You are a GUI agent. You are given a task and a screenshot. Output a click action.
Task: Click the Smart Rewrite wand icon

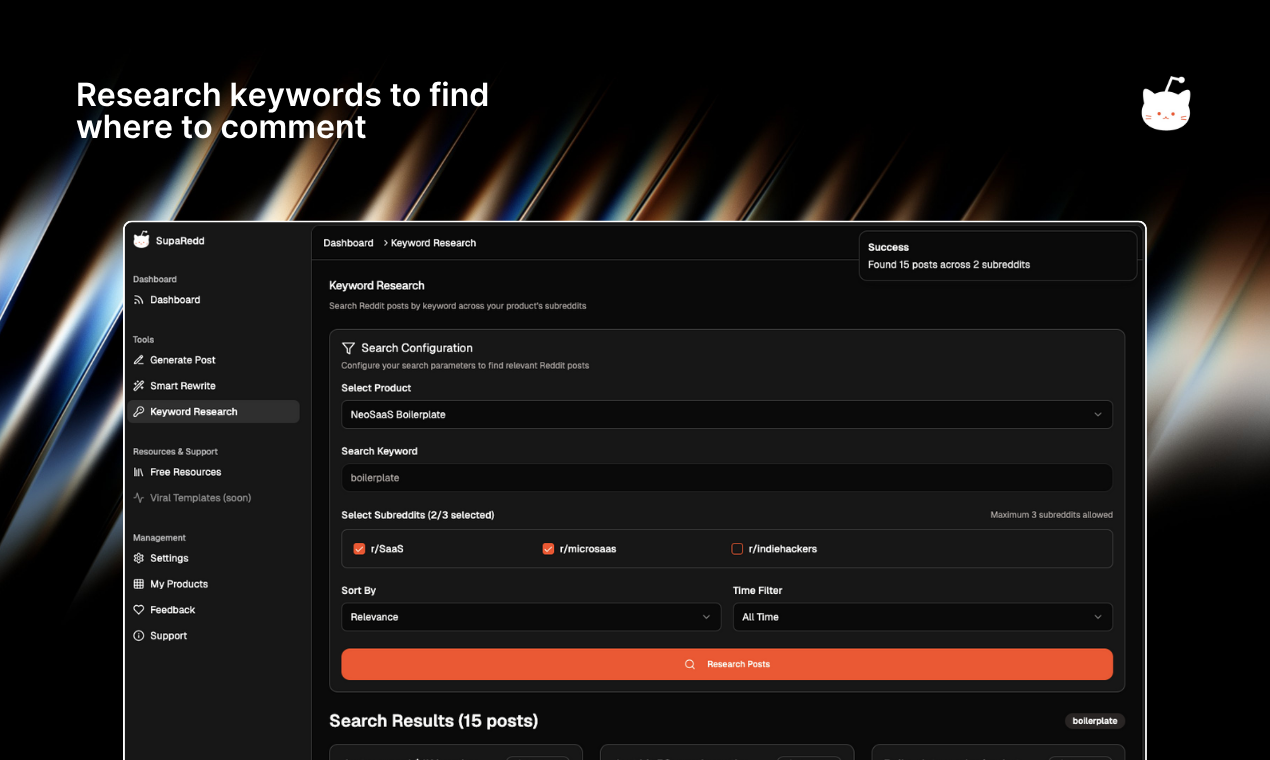pos(139,386)
